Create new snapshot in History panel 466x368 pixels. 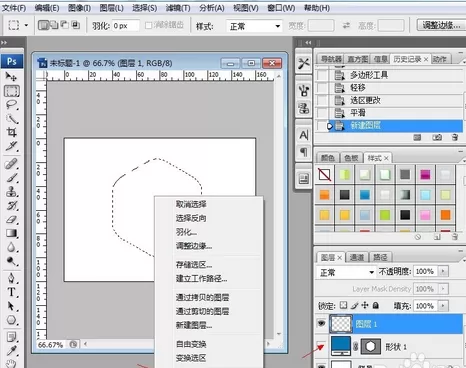click(437, 137)
